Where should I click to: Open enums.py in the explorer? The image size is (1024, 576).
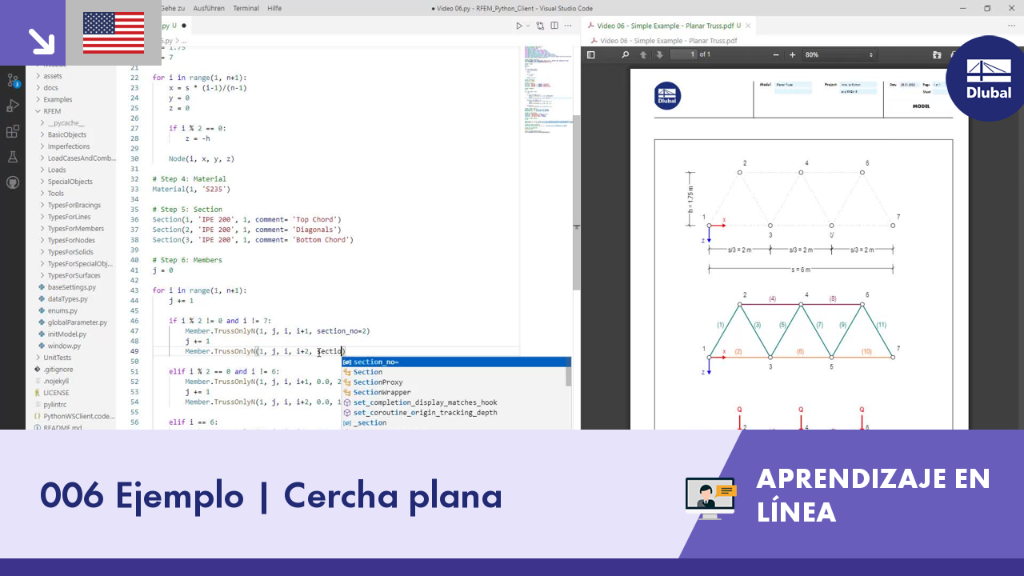[x=62, y=311]
